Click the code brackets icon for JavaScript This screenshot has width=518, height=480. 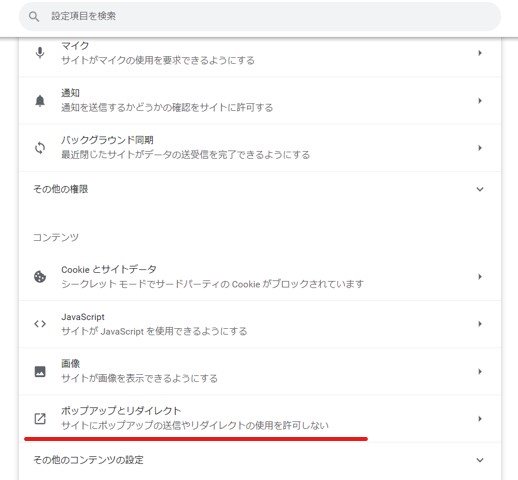pyautogui.click(x=40, y=324)
